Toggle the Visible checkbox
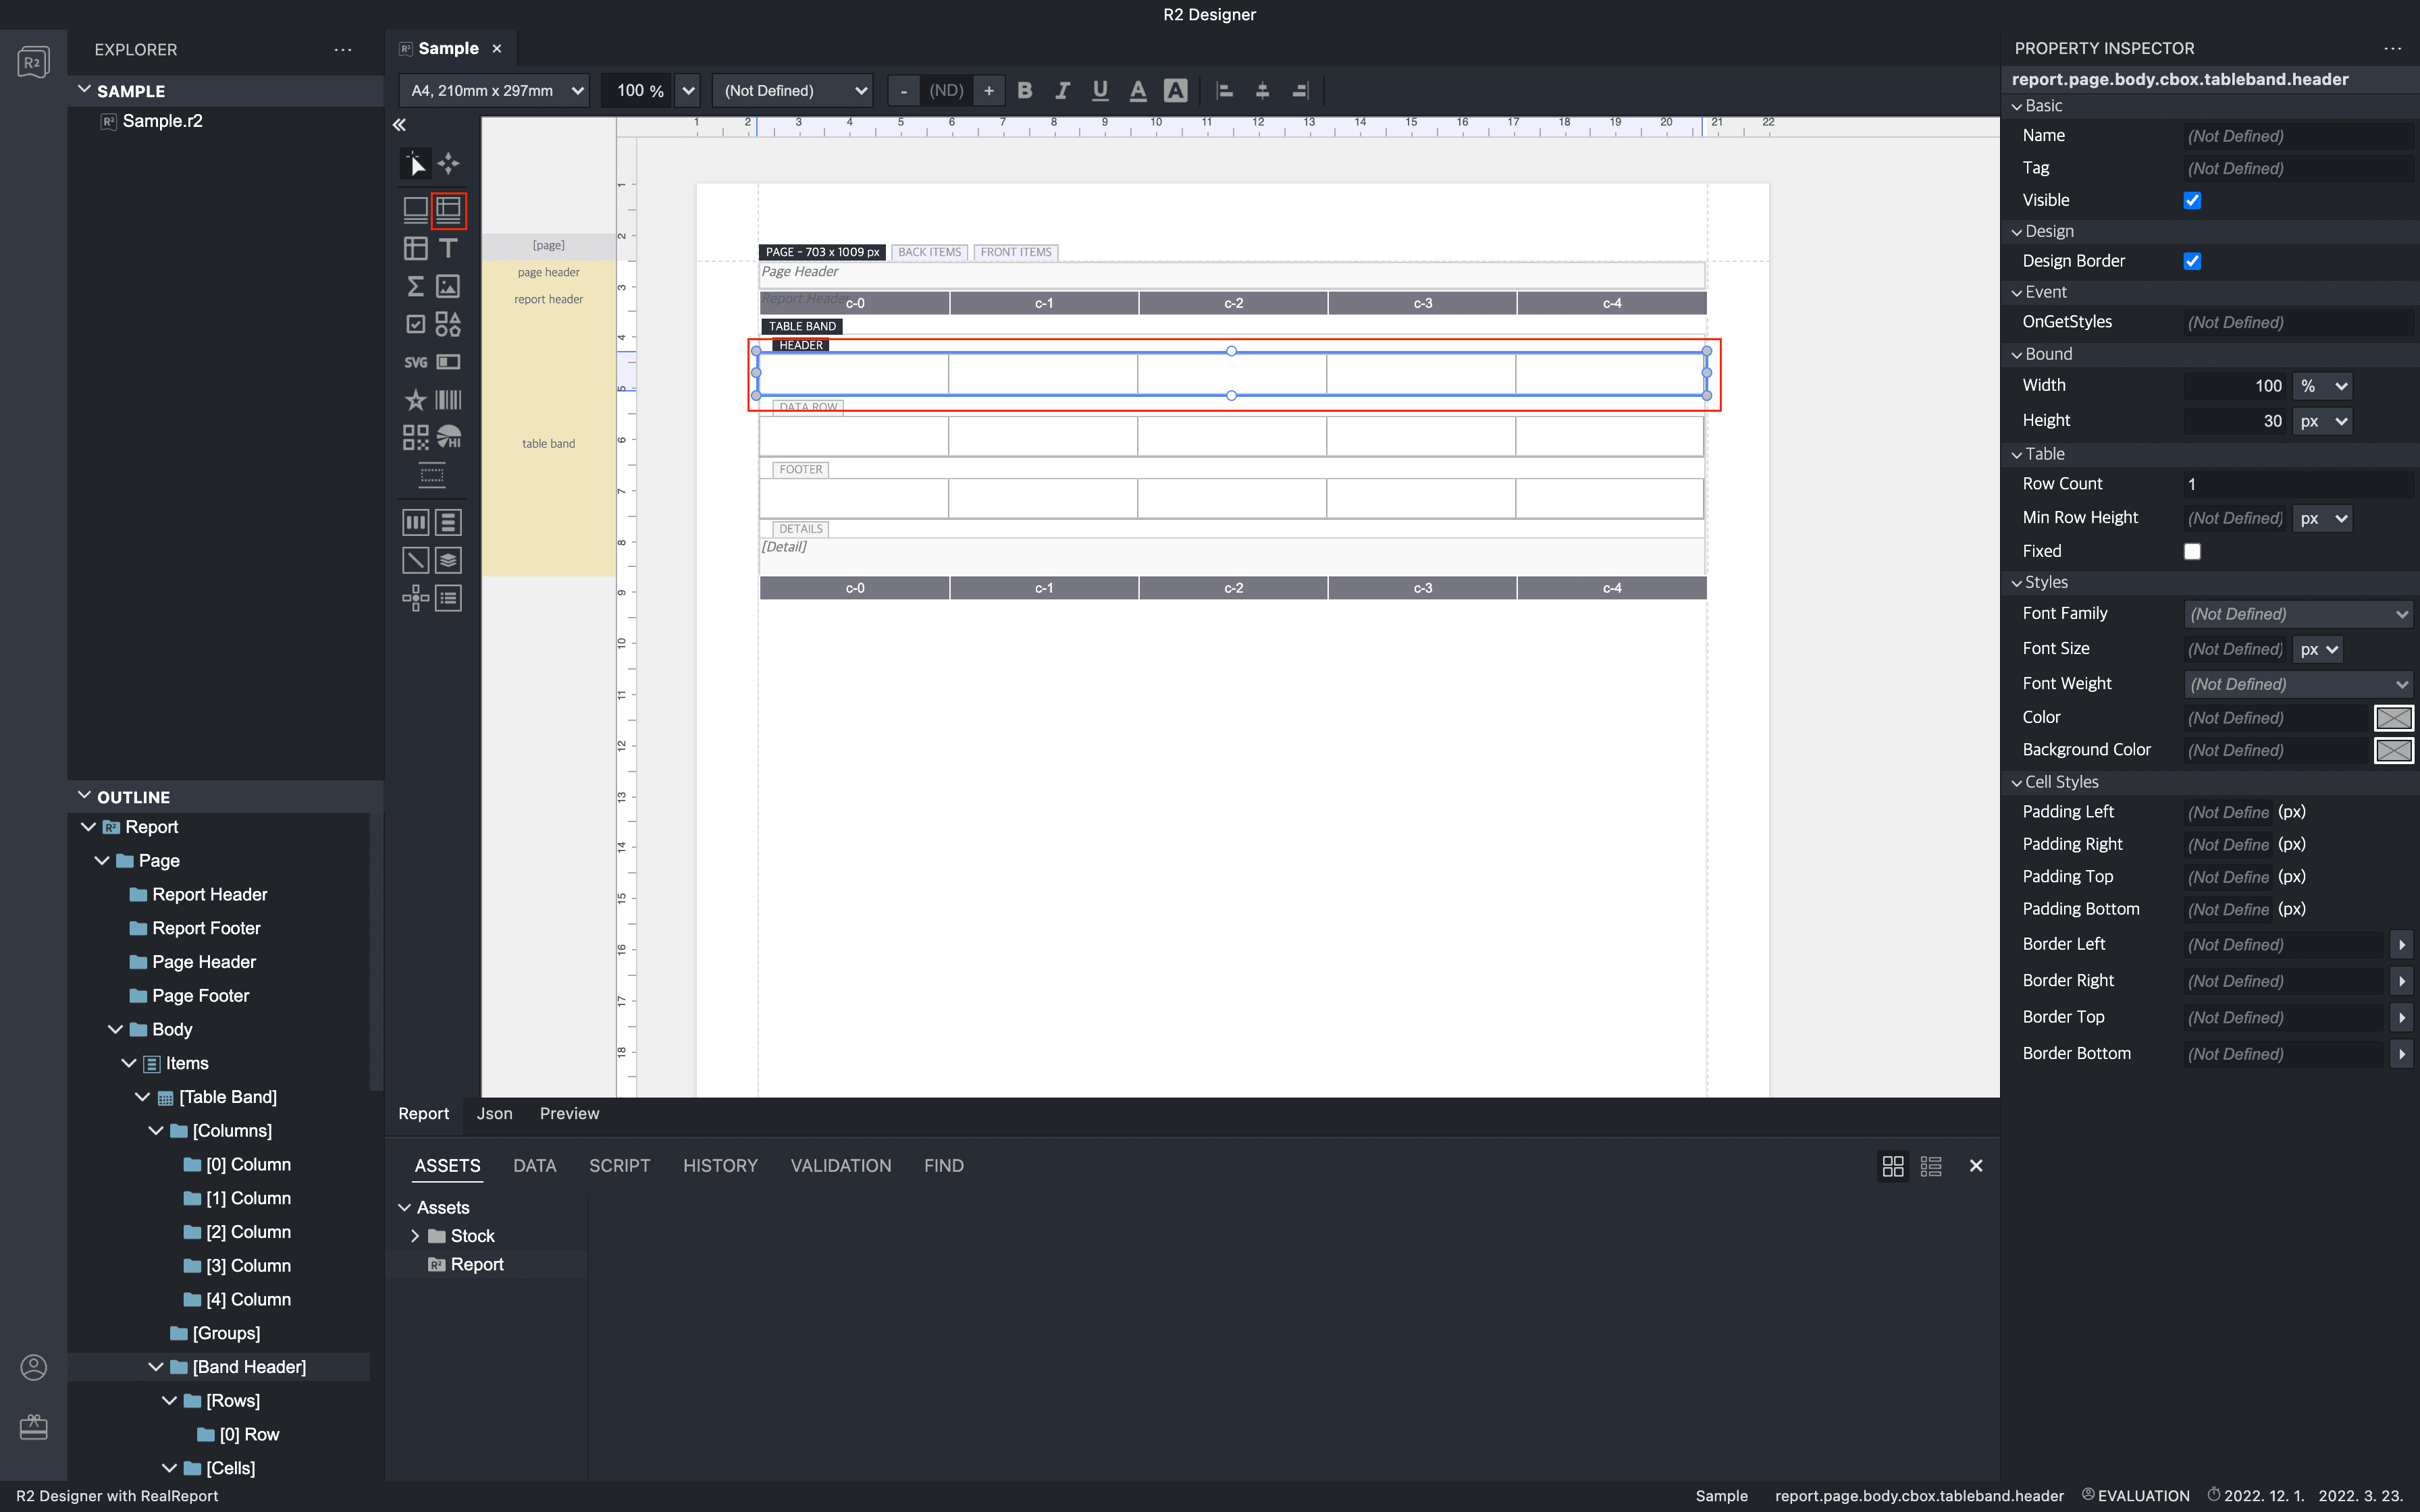 (x=2192, y=200)
